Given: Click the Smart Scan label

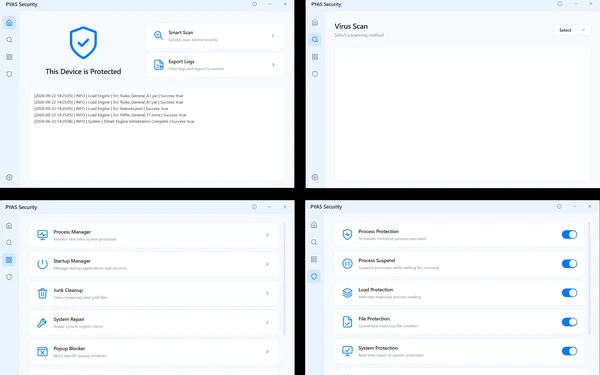Looking at the screenshot, I should pos(181,33).
